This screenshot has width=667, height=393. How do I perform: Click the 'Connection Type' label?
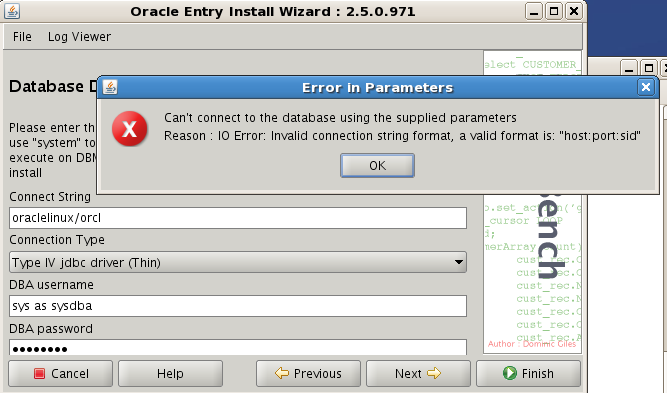(x=57, y=240)
